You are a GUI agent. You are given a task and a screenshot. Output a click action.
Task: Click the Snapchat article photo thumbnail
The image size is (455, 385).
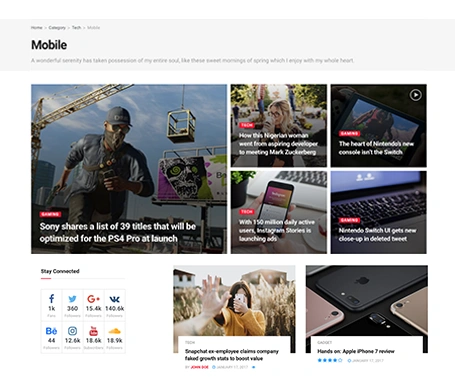234,300
